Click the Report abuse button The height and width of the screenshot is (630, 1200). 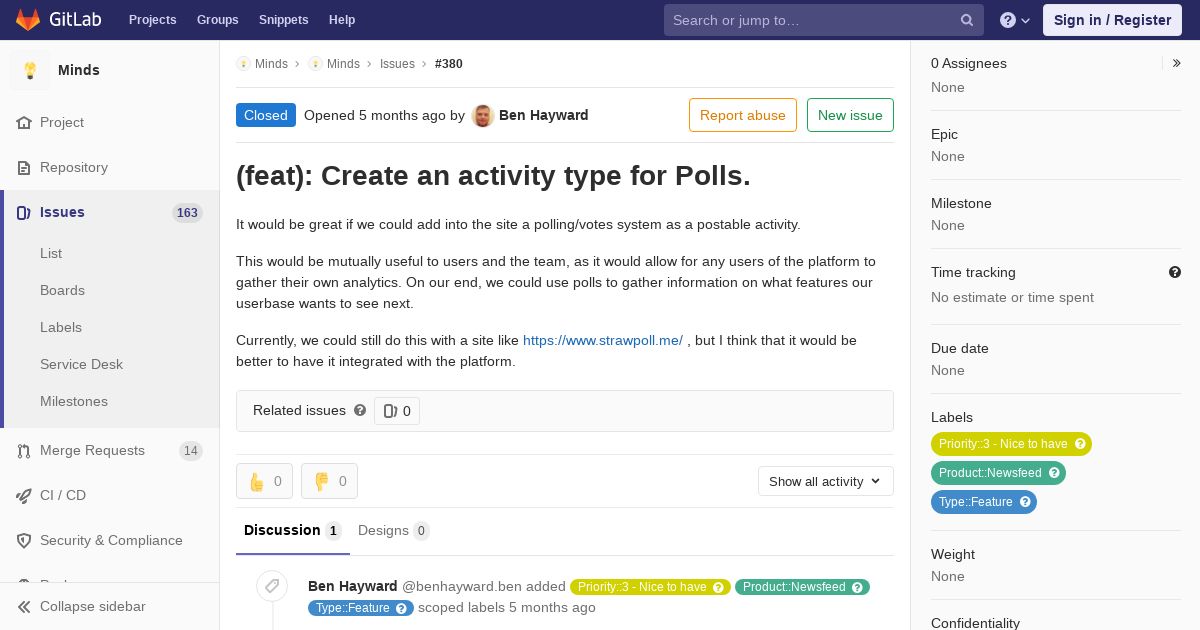point(743,115)
